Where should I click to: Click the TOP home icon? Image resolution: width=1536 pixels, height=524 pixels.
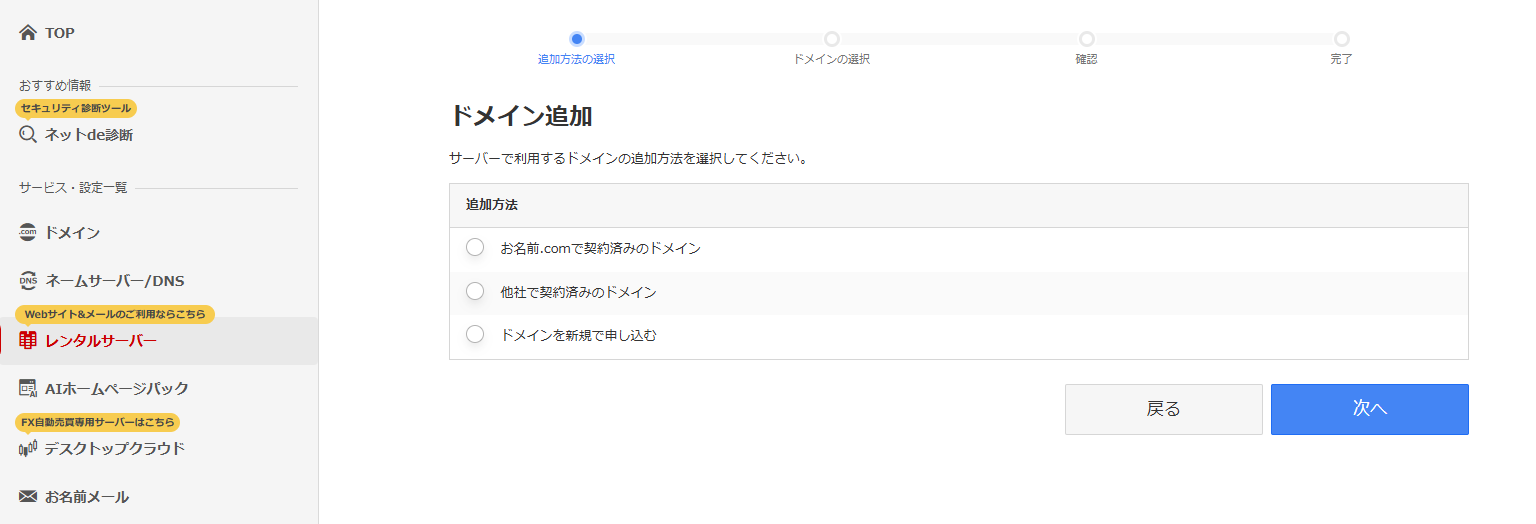[28, 33]
